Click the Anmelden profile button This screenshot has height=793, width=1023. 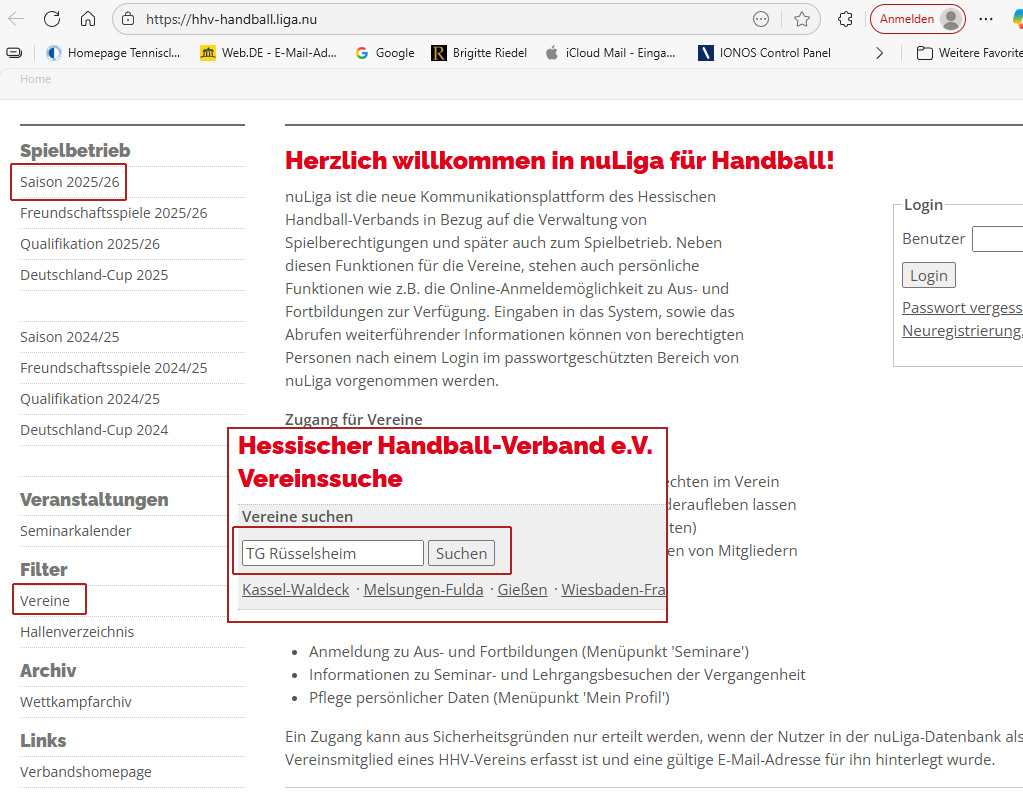[917, 19]
